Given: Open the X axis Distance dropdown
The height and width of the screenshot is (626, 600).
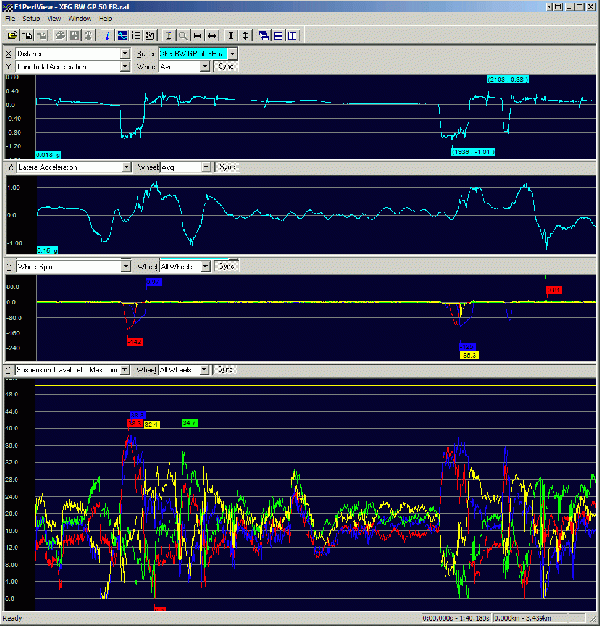Looking at the screenshot, I should tap(124, 53).
